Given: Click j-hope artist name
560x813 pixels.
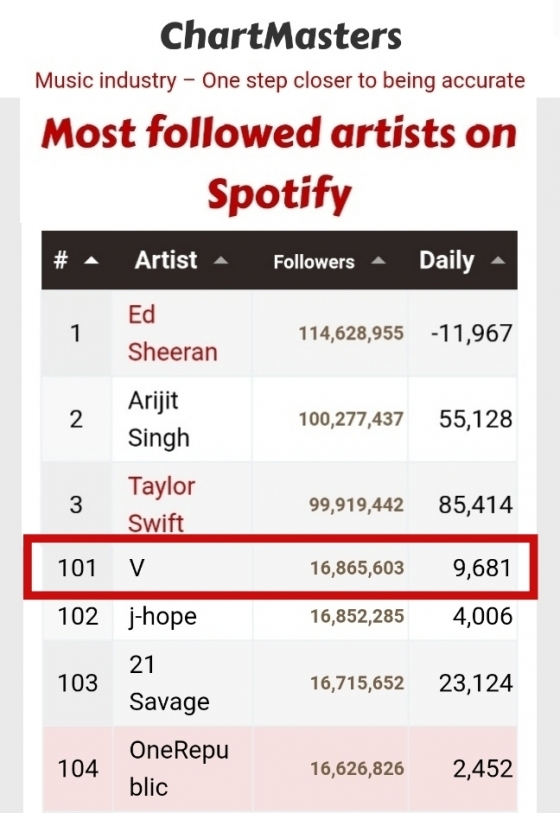Looking at the screenshot, I should (163, 617).
